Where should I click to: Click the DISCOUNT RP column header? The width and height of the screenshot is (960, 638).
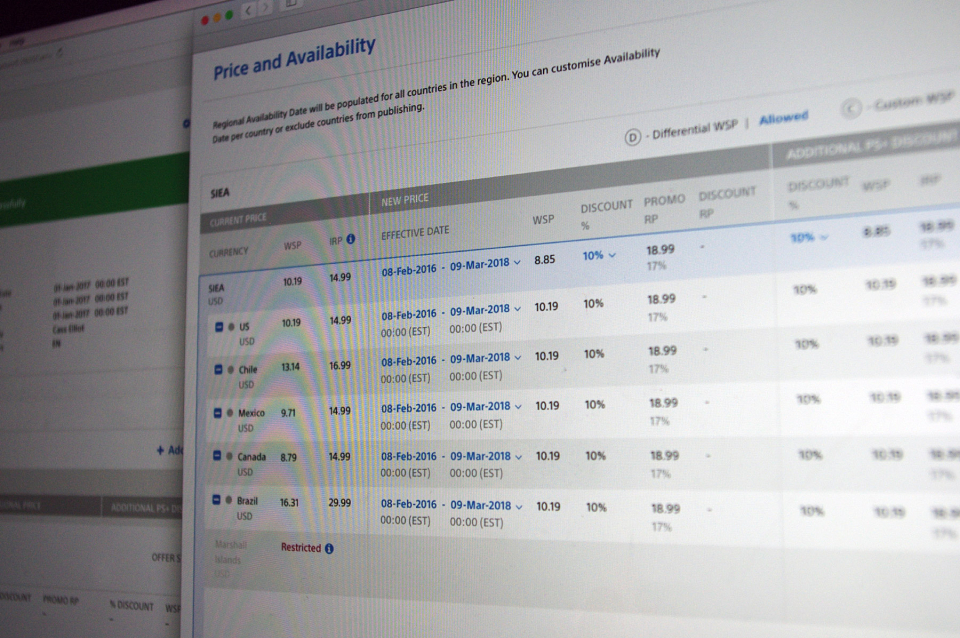pos(727,204)
